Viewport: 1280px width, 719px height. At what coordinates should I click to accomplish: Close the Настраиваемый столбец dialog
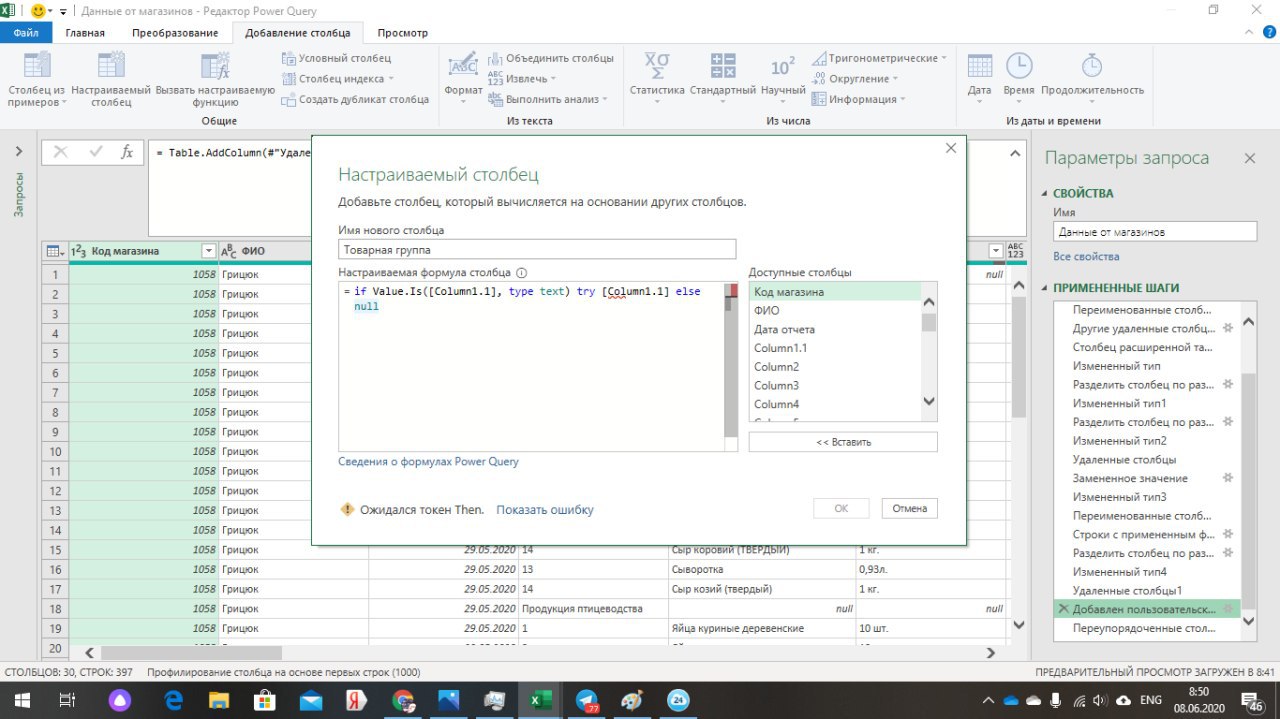point(951,148)
